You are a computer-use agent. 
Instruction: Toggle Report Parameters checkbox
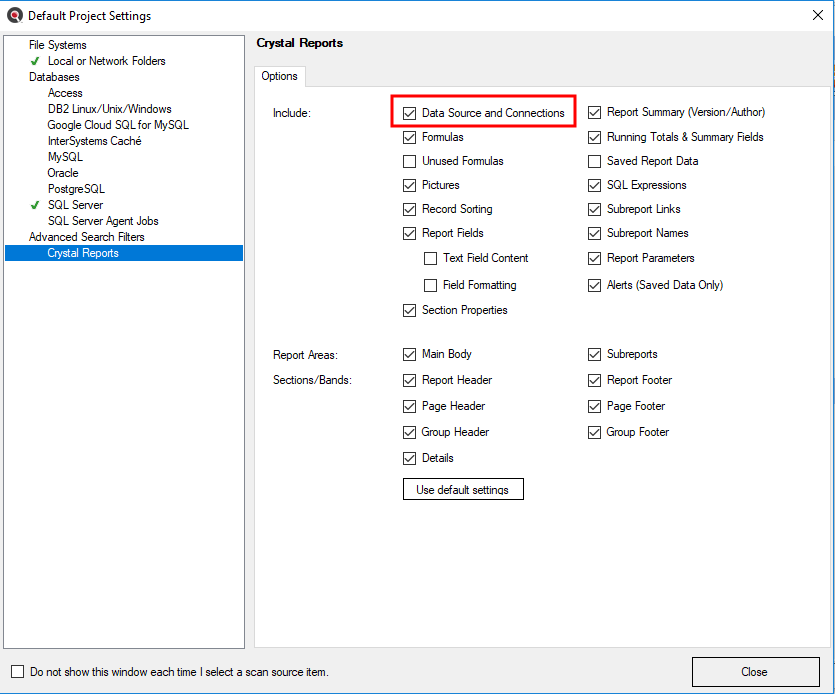pos(594,258)
